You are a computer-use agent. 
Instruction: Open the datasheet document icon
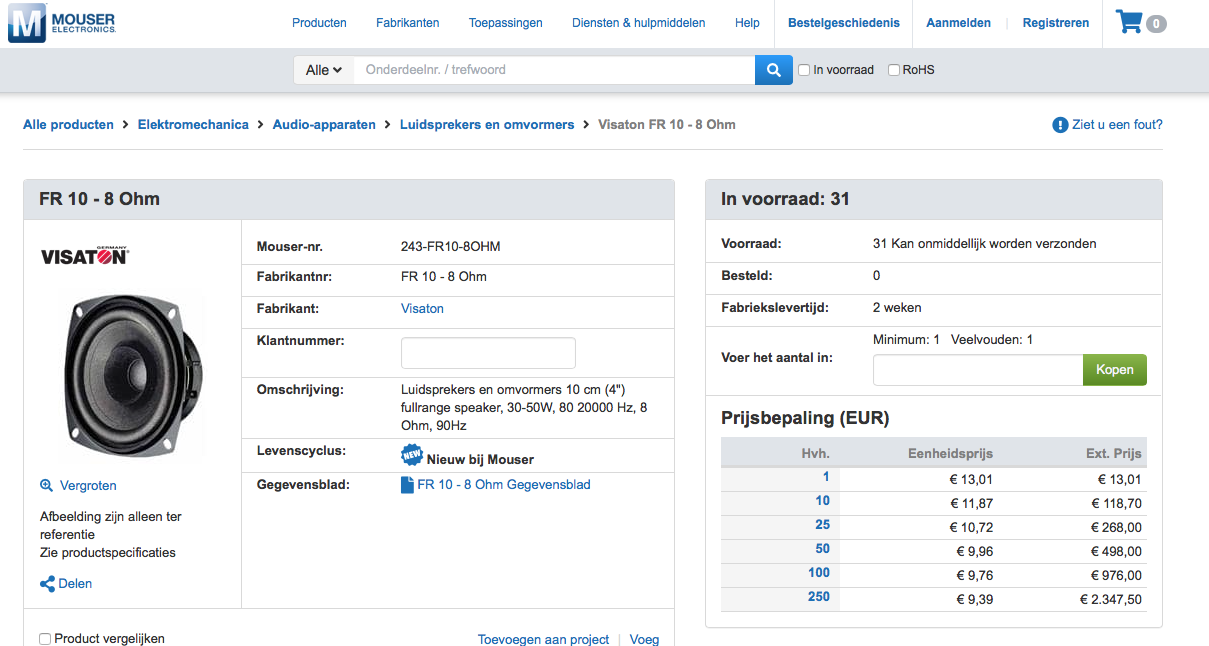pyautogui.click(x=407, y=485)
